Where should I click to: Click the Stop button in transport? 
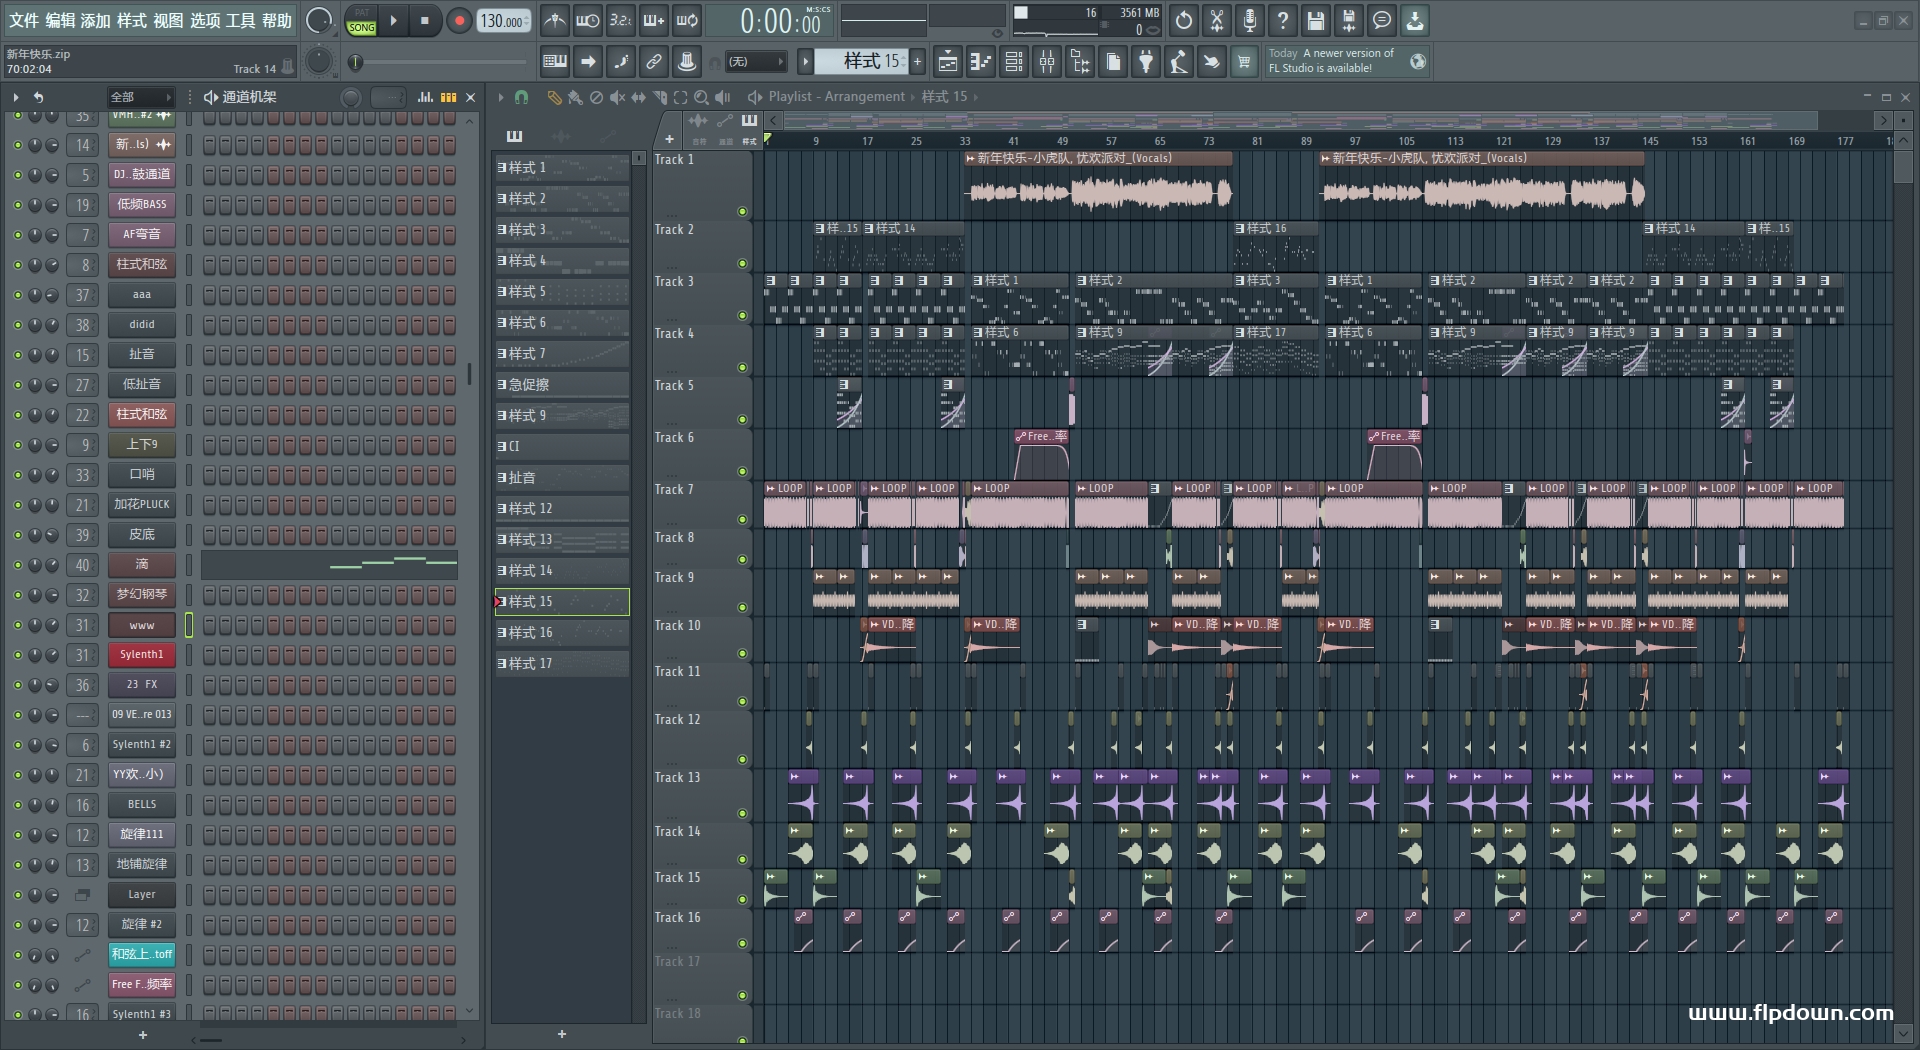425,20
